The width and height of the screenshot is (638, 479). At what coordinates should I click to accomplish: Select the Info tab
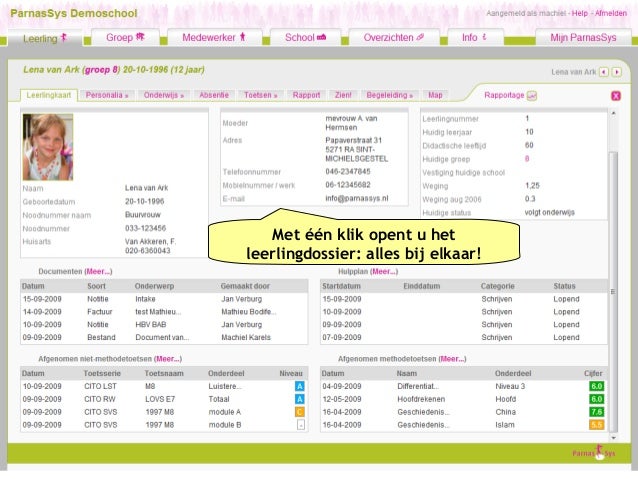(x=474, y=37)
